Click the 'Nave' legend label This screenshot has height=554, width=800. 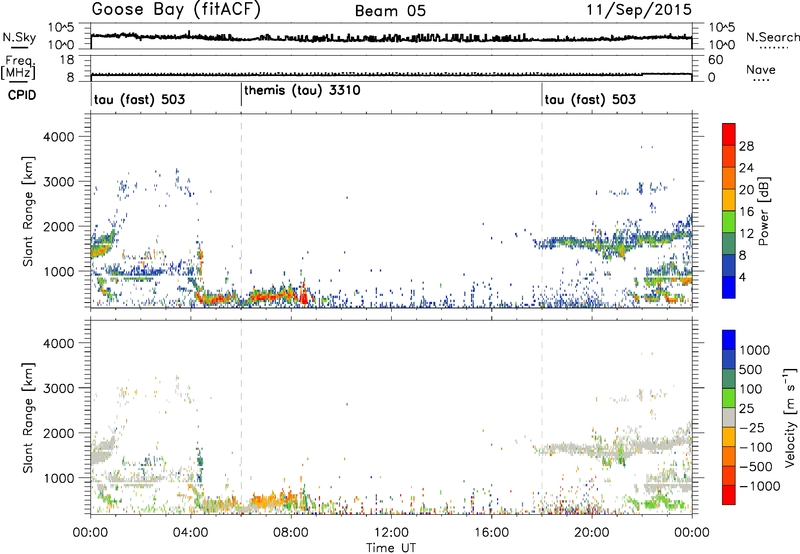pos(761,70)
